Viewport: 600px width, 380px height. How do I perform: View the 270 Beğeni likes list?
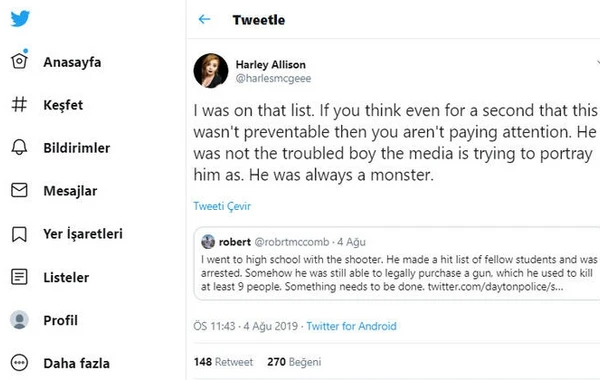pos(294,362)
